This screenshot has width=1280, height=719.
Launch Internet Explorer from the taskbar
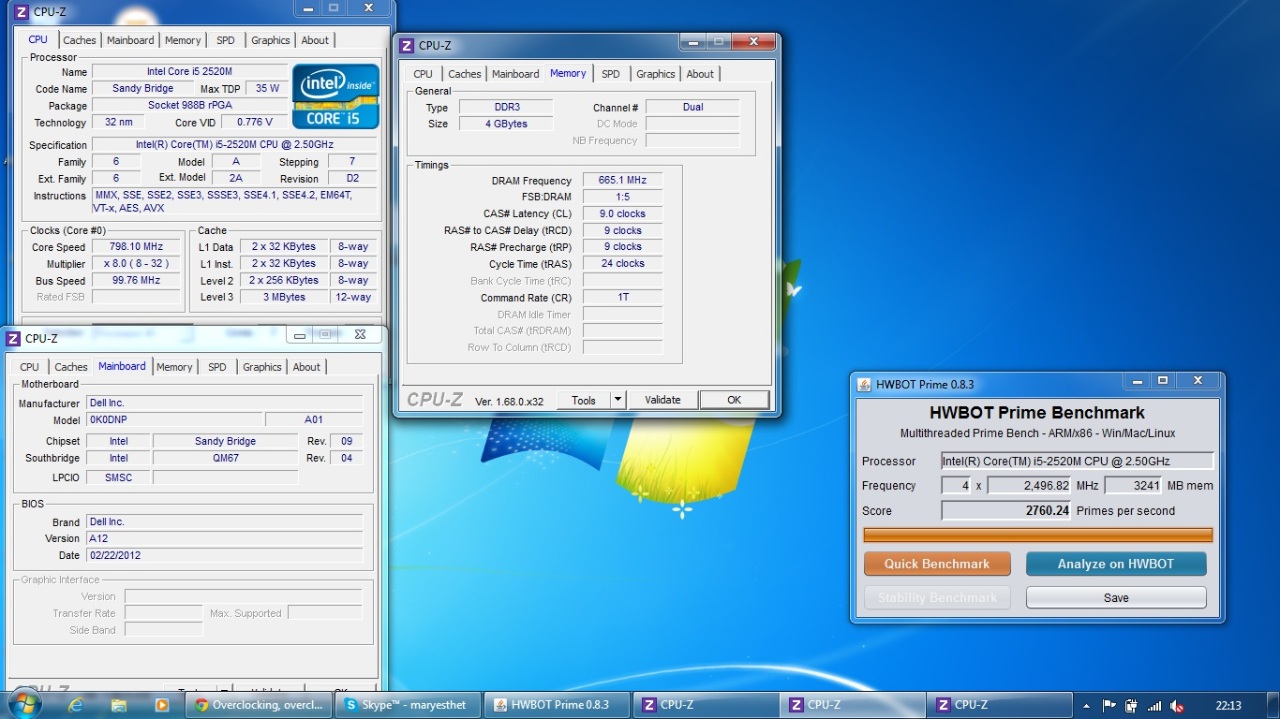pyautogui.click(x=75, y=705)
